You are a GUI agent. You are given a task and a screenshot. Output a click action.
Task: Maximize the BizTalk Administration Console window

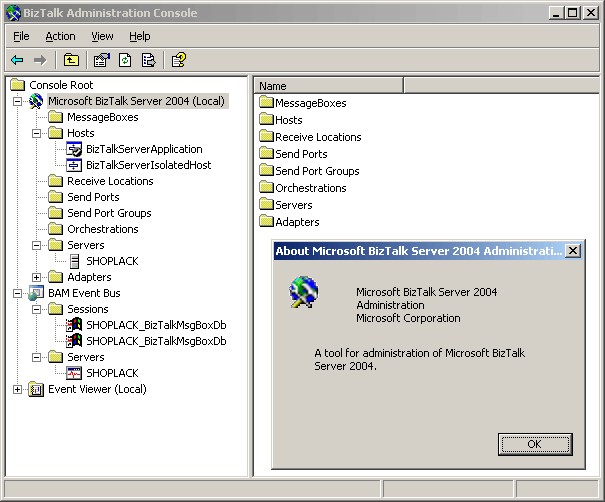pyautogui.click(x=573, y=13)
